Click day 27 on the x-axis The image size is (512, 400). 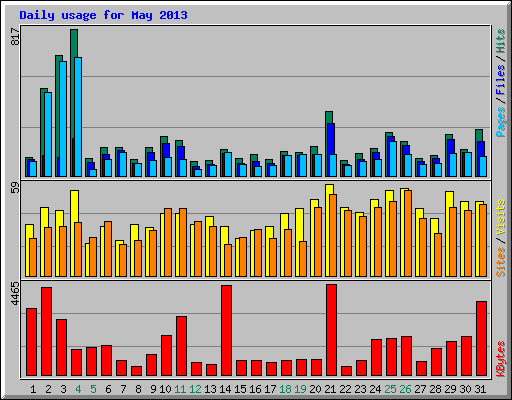[420, 389]
